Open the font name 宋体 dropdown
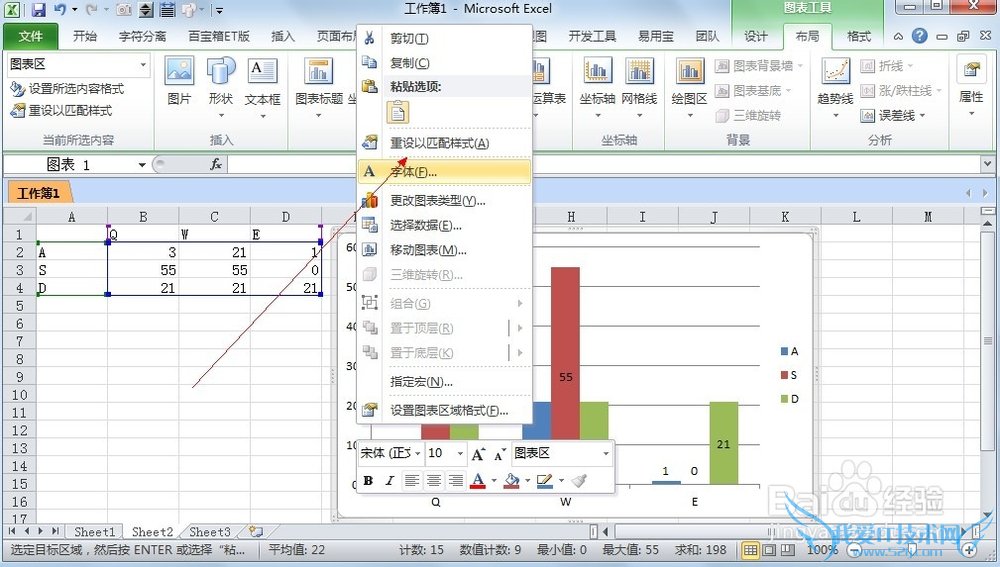Image resolution: width=1000 pixels, height=567 pixels. (418, 453)
